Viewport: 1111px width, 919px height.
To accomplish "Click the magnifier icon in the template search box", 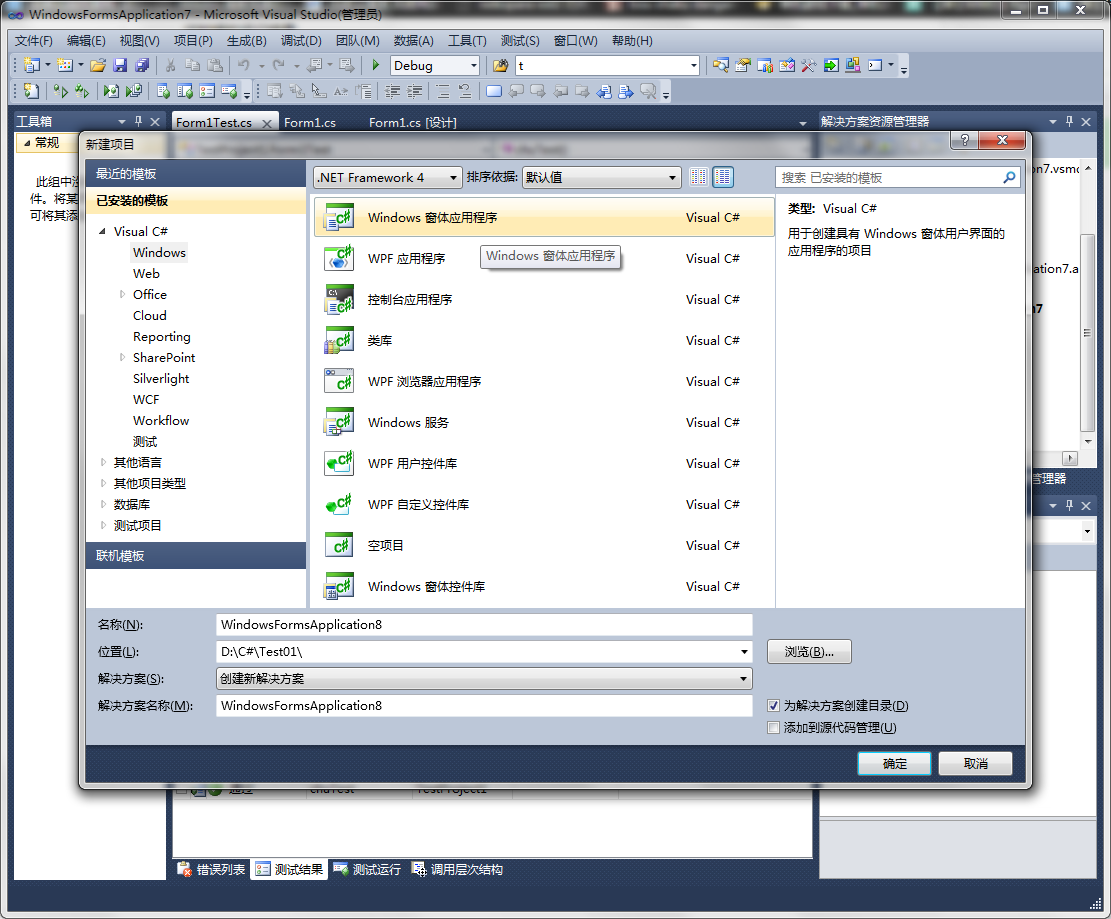I will pyautogui.click(x=1009, y=177).
